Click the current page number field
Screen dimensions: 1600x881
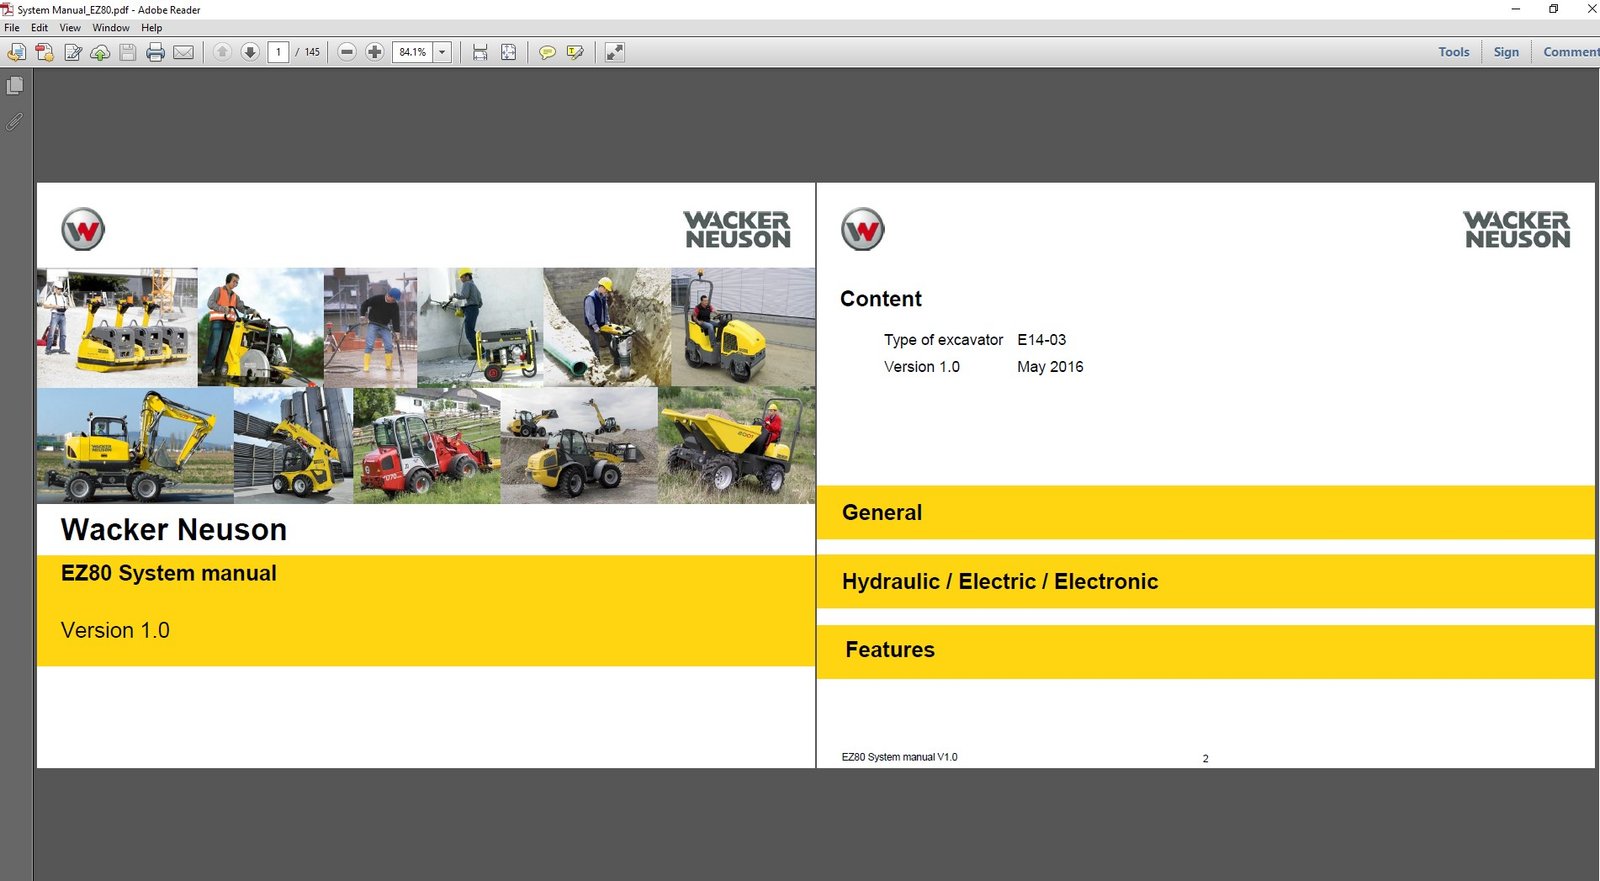[279, 52]
